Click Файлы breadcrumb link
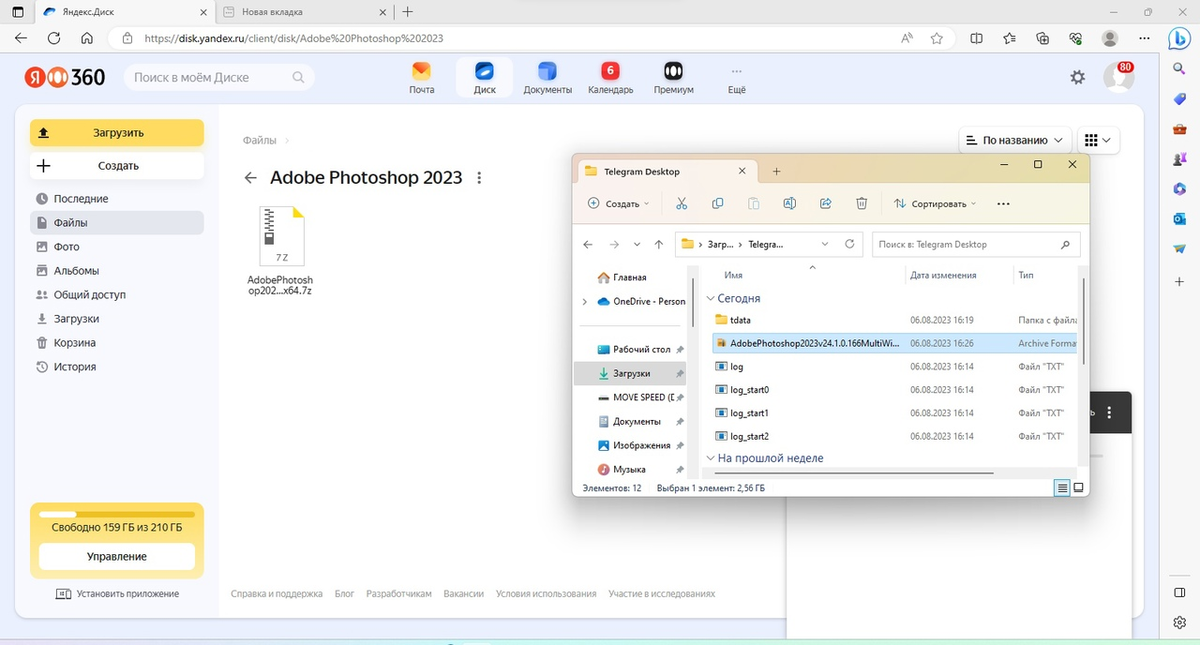 click(259, 140)
